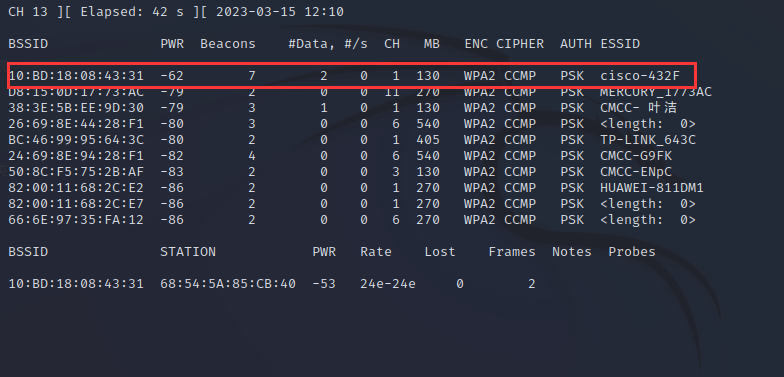
Task: Click the Lost column header
Action: [x=440, y=252]
